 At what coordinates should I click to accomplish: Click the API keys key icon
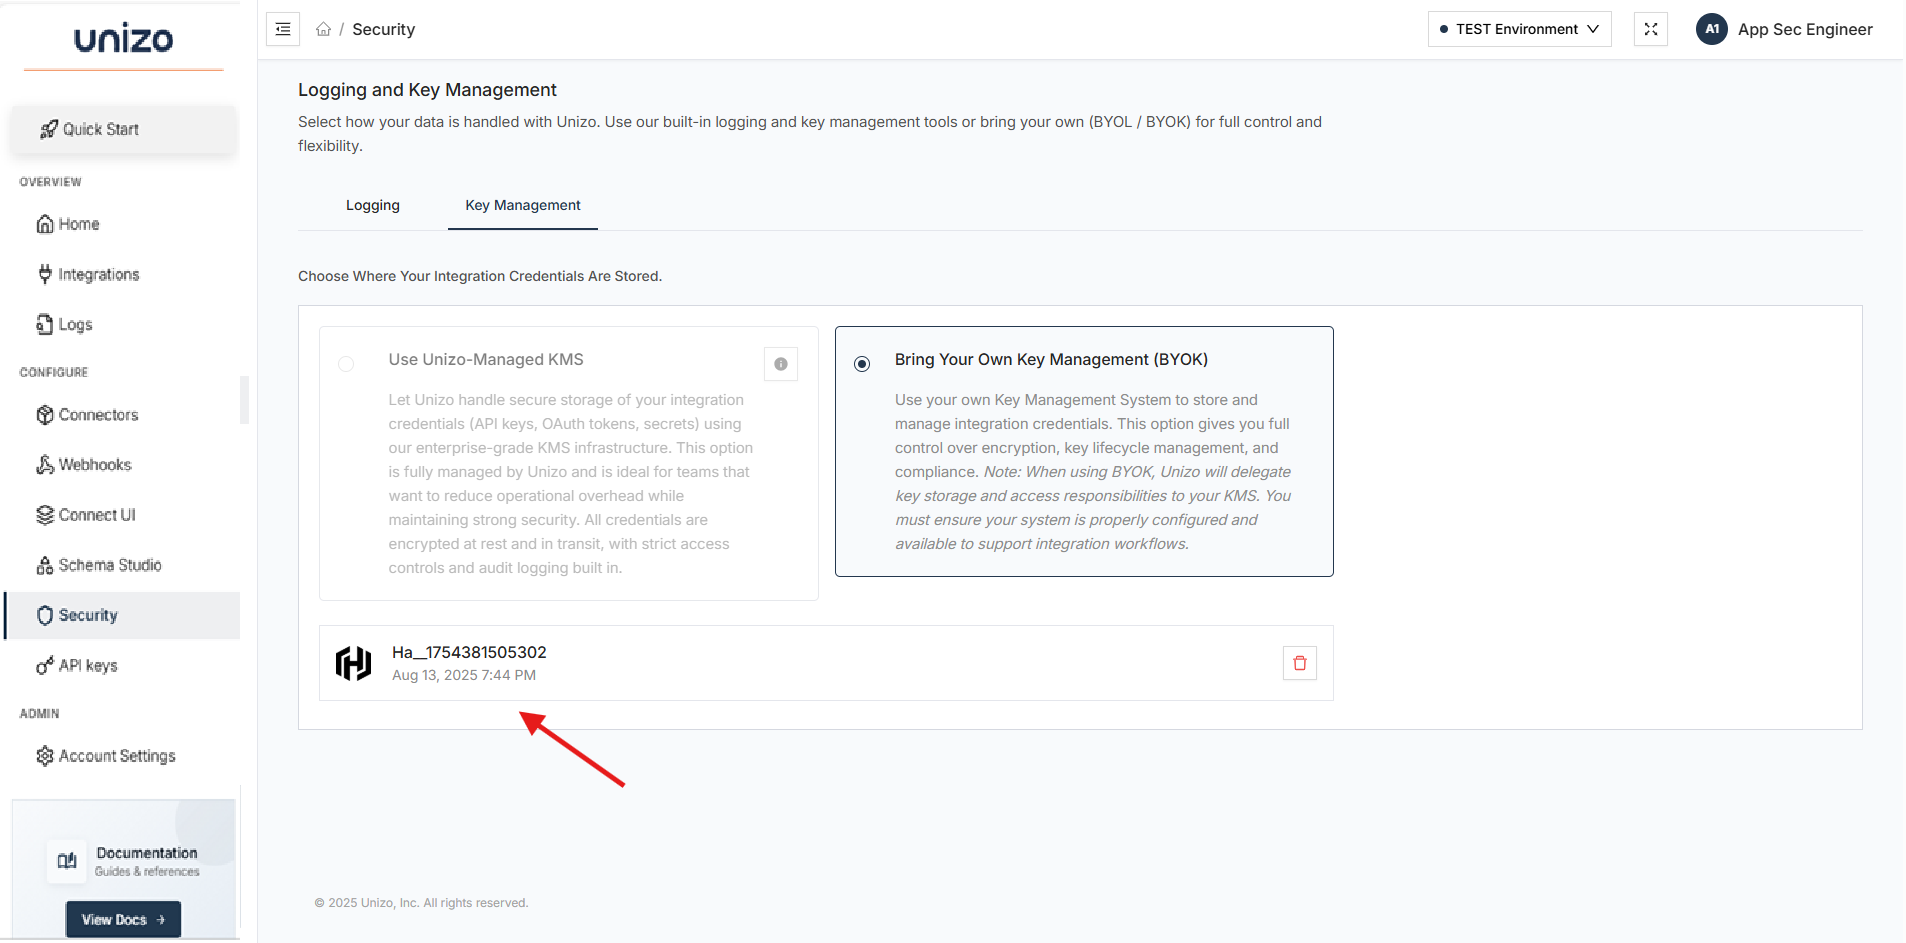pyautogui.click(x=45, y=666)
